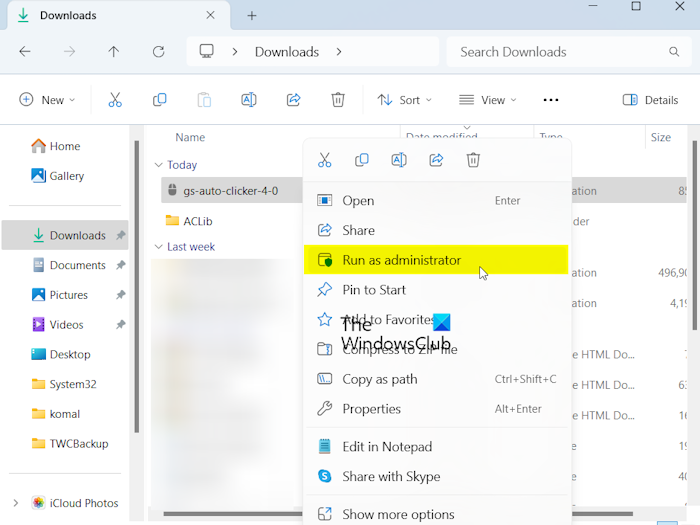Click the Size column header
This screenshot has width=700, height=525.
click(x=661, y=137)
